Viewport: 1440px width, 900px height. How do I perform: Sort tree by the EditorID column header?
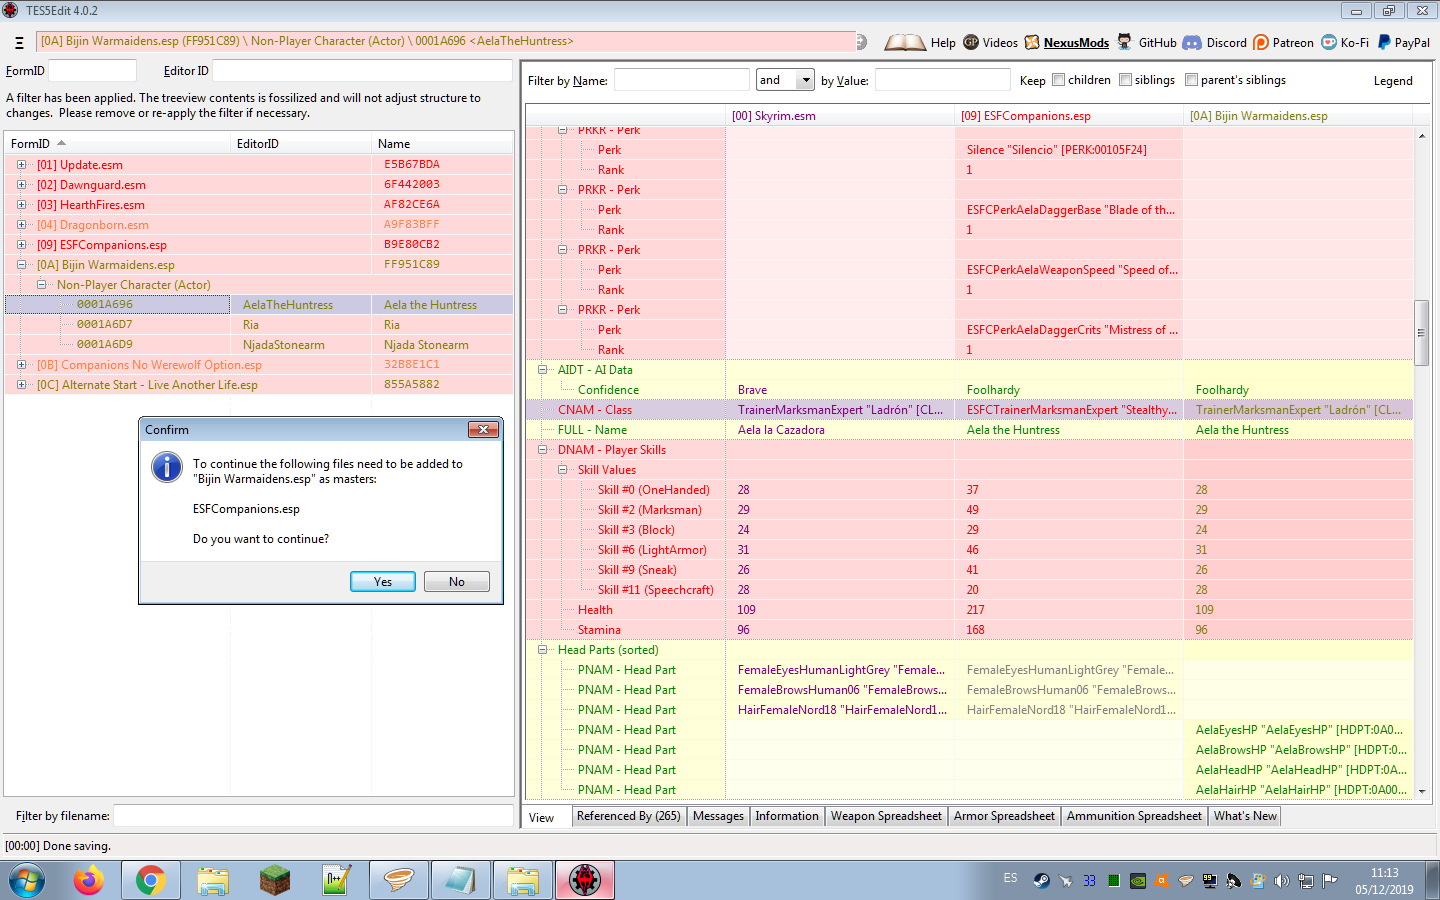[300, 144]
